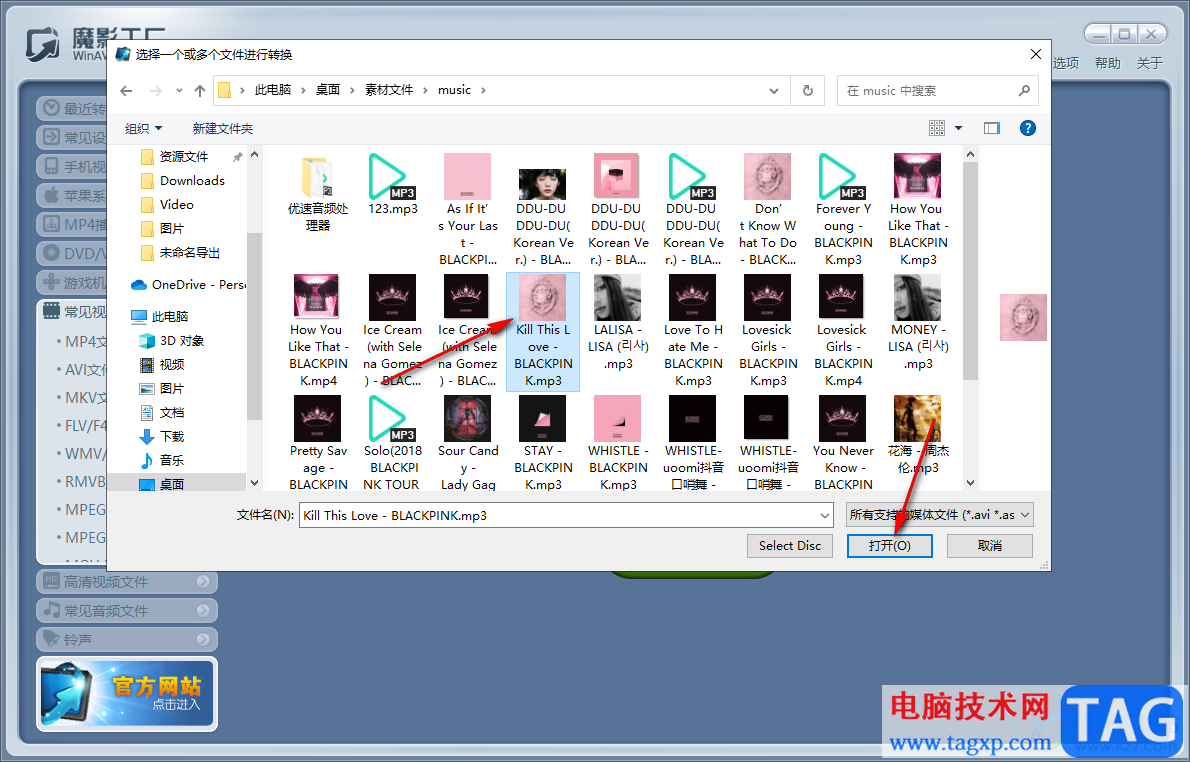Open view options dropdown arrow
1190x762 pixels.
959,128
